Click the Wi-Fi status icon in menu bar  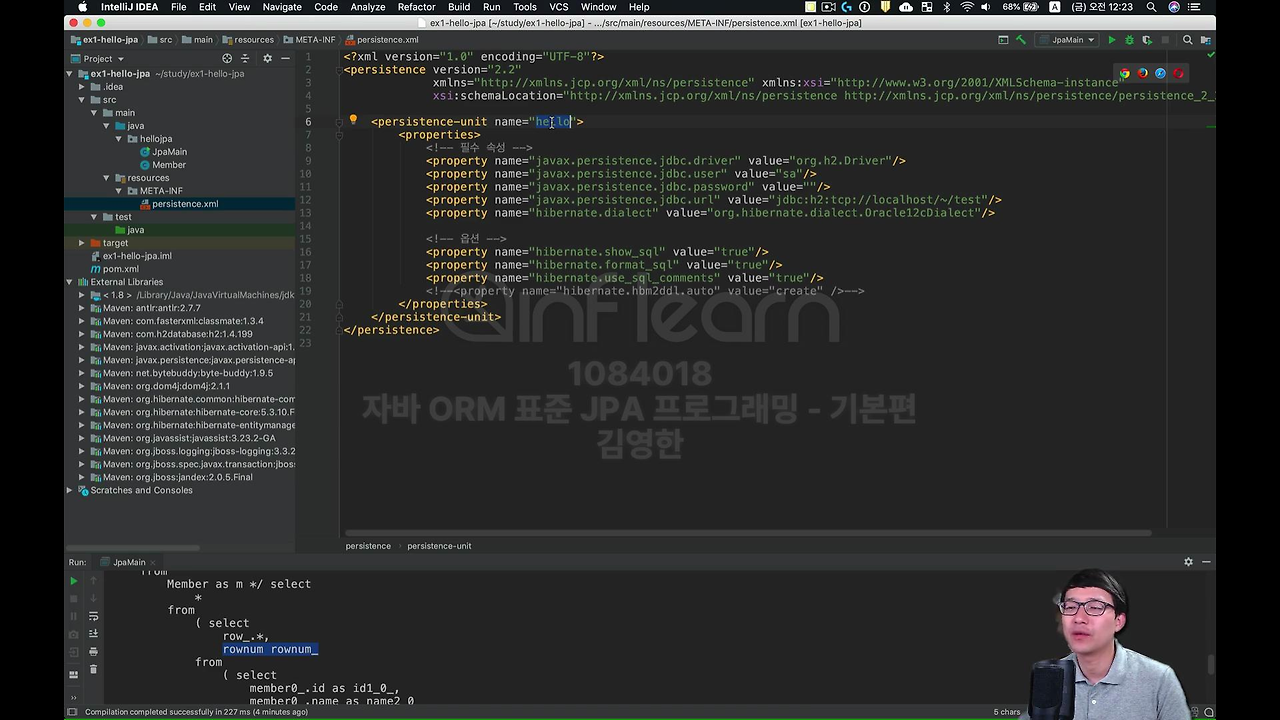tap(967, 7)
